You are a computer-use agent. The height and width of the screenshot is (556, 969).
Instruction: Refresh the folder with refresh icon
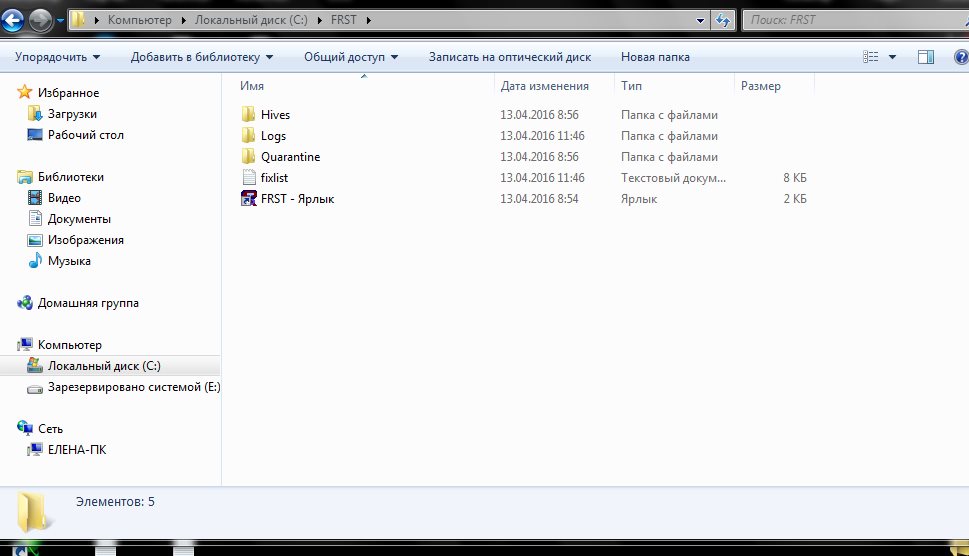(722, 20)
